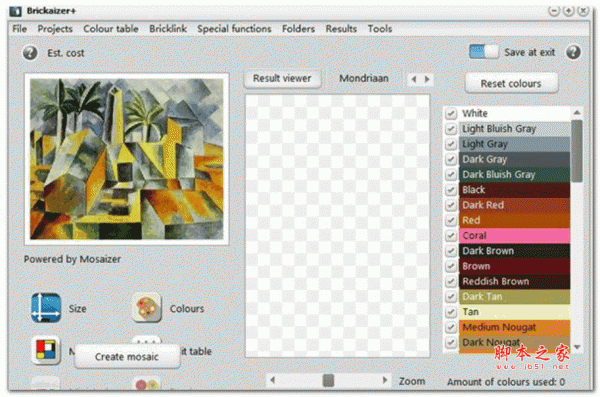Click previous style arrow next to Mondriaan
The height and width of the screenshot is (397, 600).
414,79
